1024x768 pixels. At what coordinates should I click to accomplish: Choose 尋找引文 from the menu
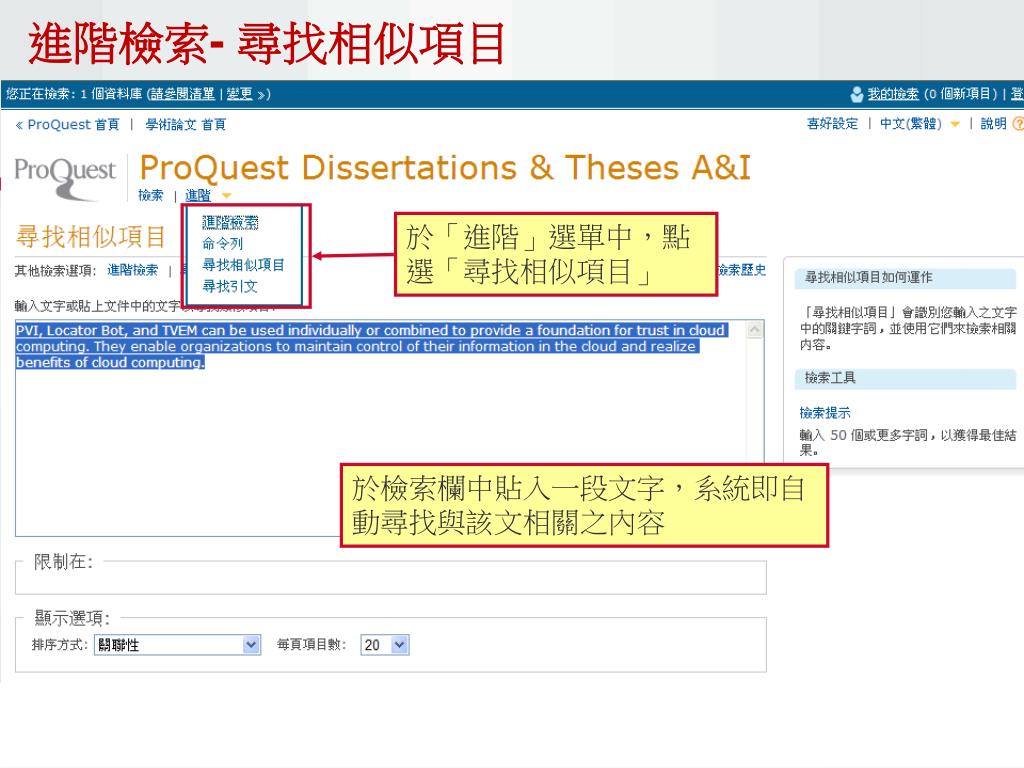(230, 286)
